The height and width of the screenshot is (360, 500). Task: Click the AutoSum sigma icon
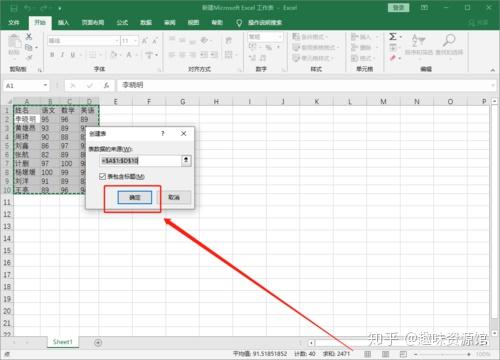[393, 37]
